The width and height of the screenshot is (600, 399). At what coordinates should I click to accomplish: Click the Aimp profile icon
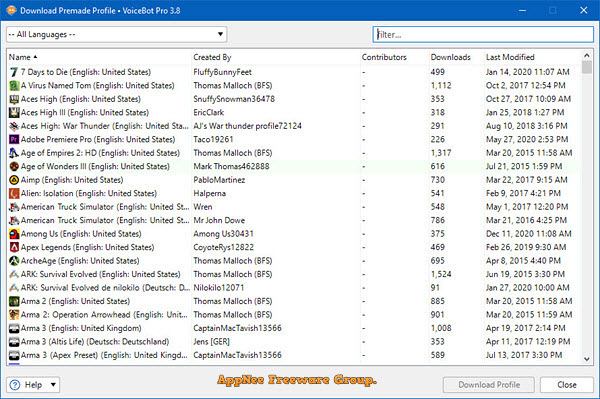pos(14,180)
